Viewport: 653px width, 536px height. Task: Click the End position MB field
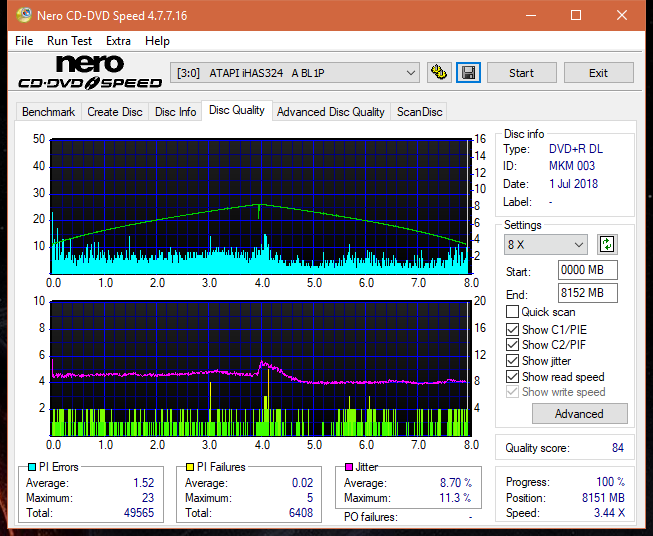tap(587, 293)
